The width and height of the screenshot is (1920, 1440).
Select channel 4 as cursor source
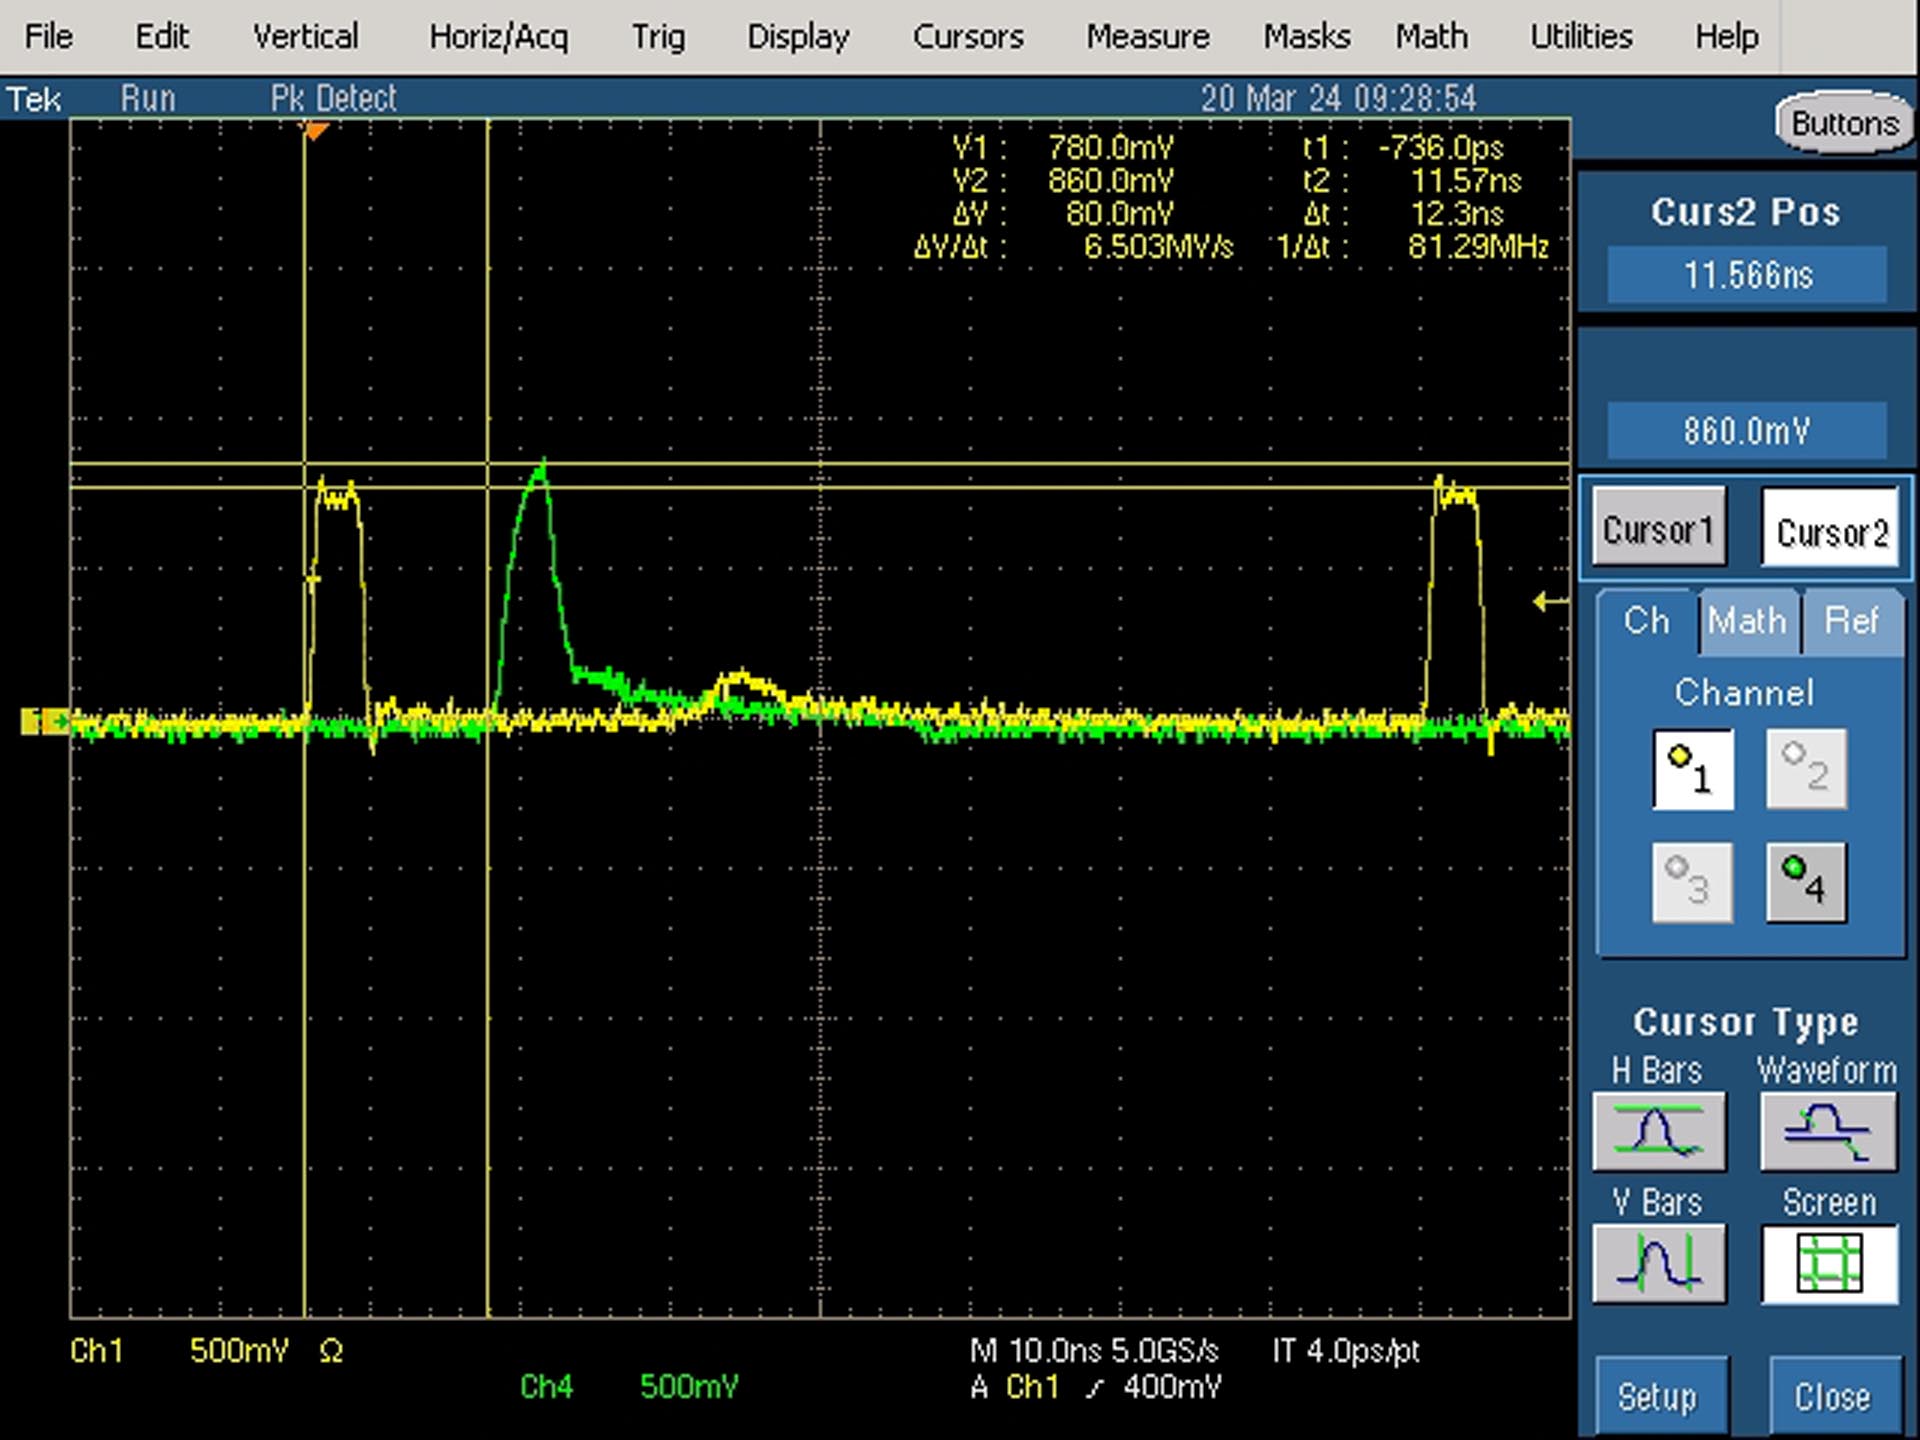[x=1806, y=882]
